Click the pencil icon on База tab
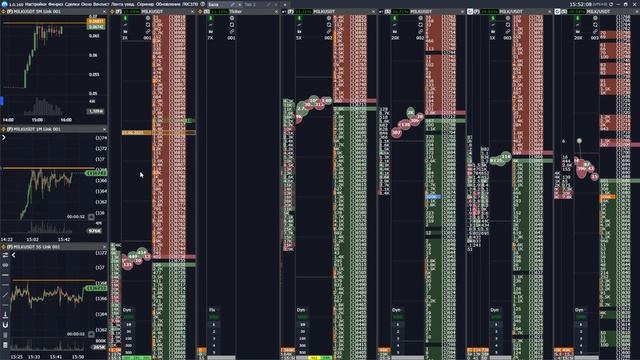The height and width of the screenshot is (360, 640). pos(232,4)
